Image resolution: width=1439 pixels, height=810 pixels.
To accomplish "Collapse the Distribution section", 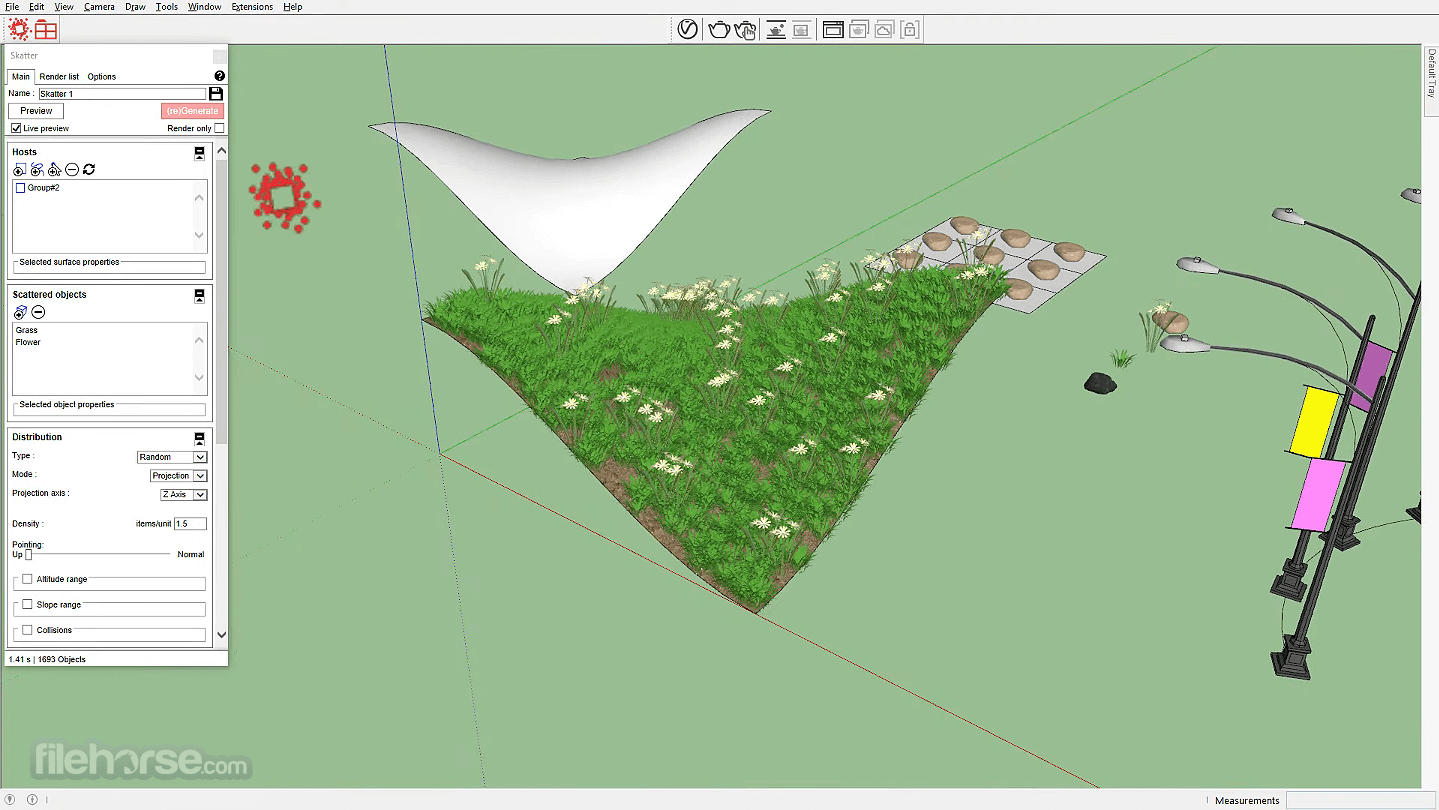I will point(199,438).
